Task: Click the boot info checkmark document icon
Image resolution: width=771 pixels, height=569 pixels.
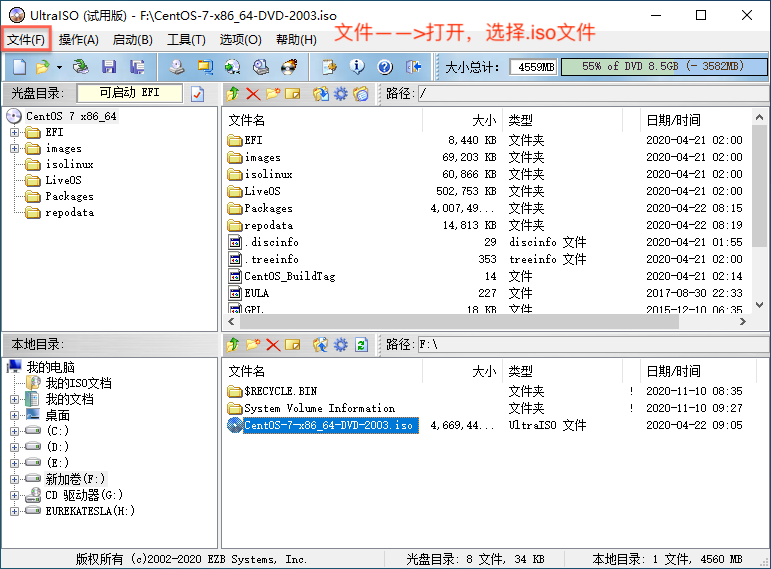Action: (198, 93)
